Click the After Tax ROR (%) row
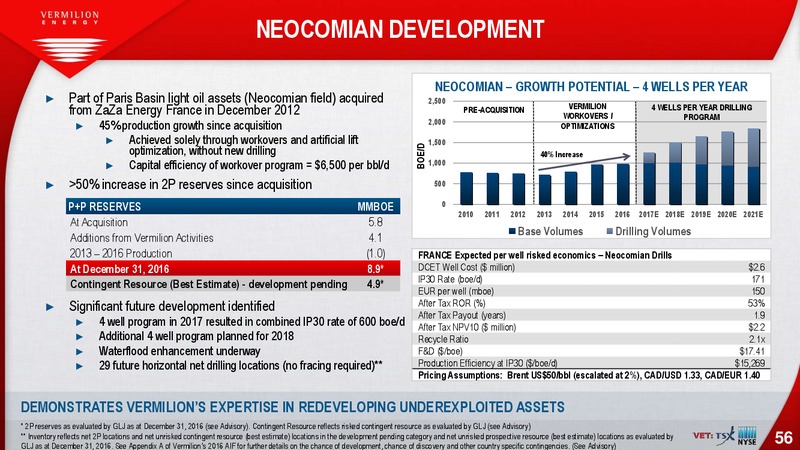The height and width of the screenshot is (450, 800). [591, 303]
